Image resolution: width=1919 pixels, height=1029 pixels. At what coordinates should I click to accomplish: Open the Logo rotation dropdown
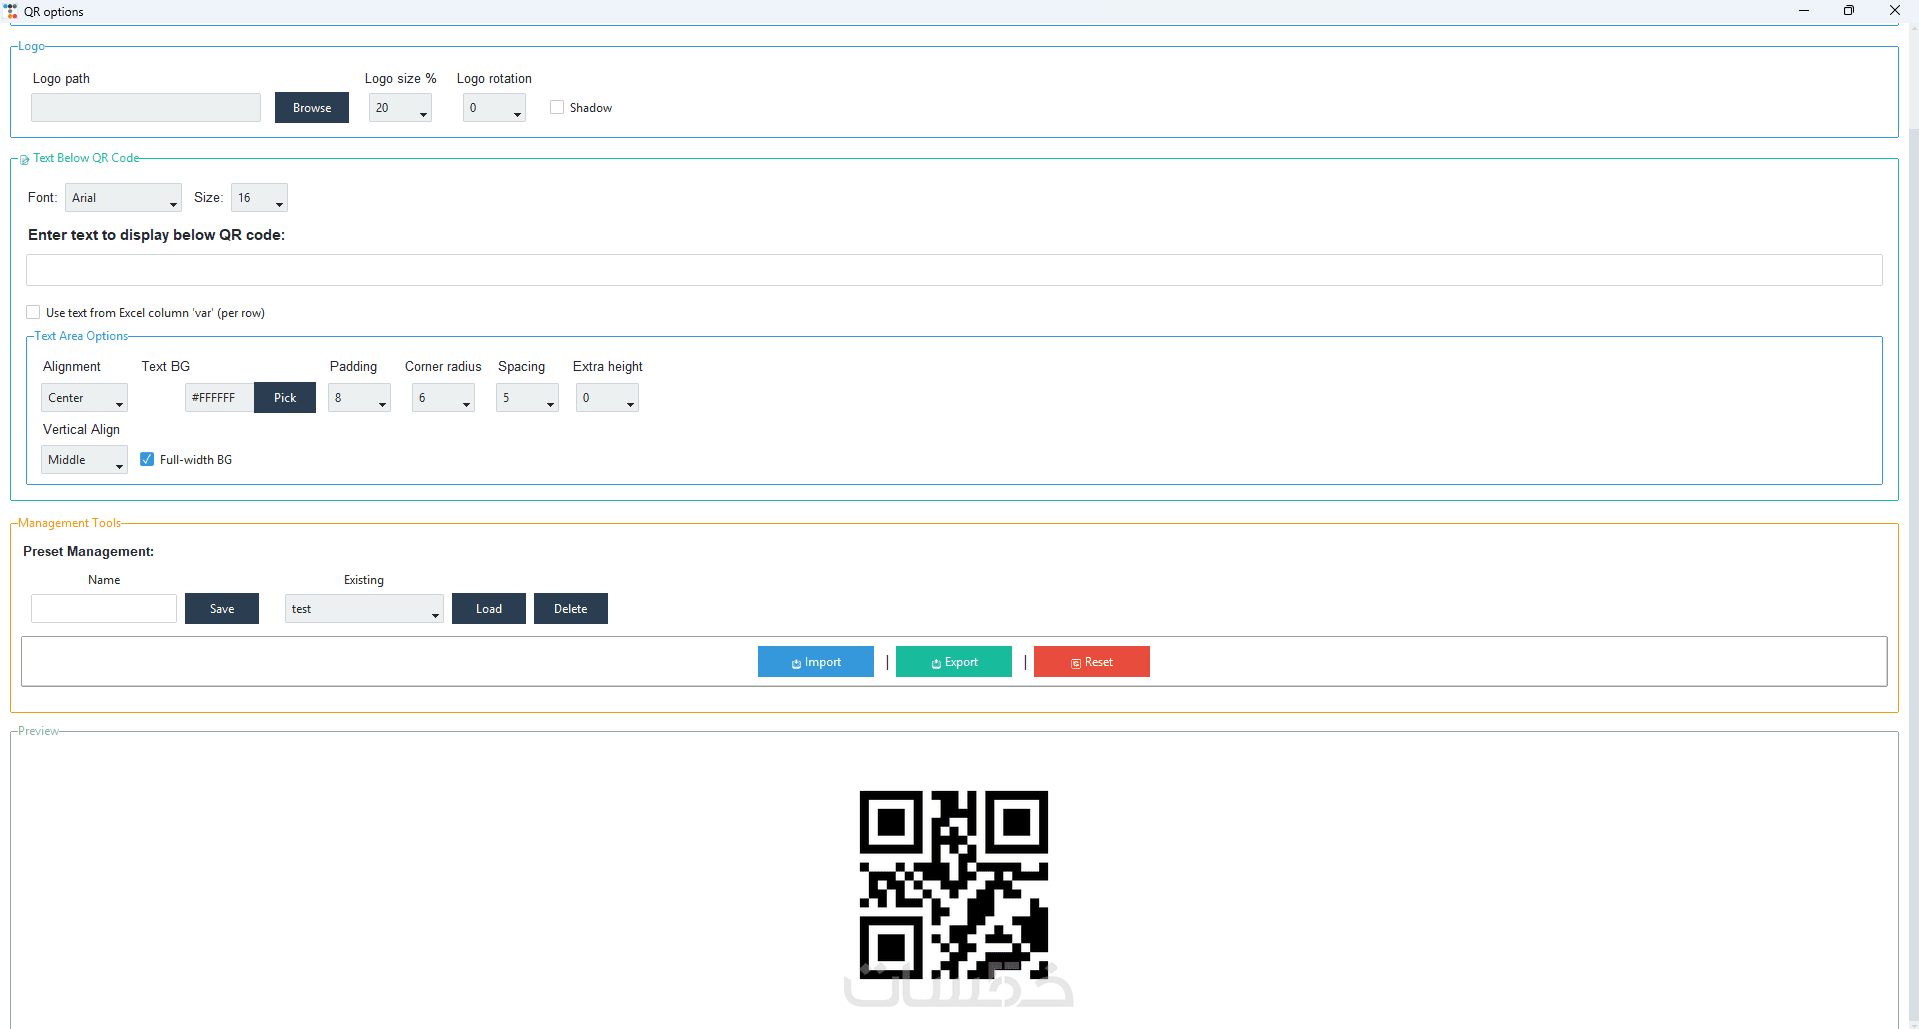click(x=494, y=108)
